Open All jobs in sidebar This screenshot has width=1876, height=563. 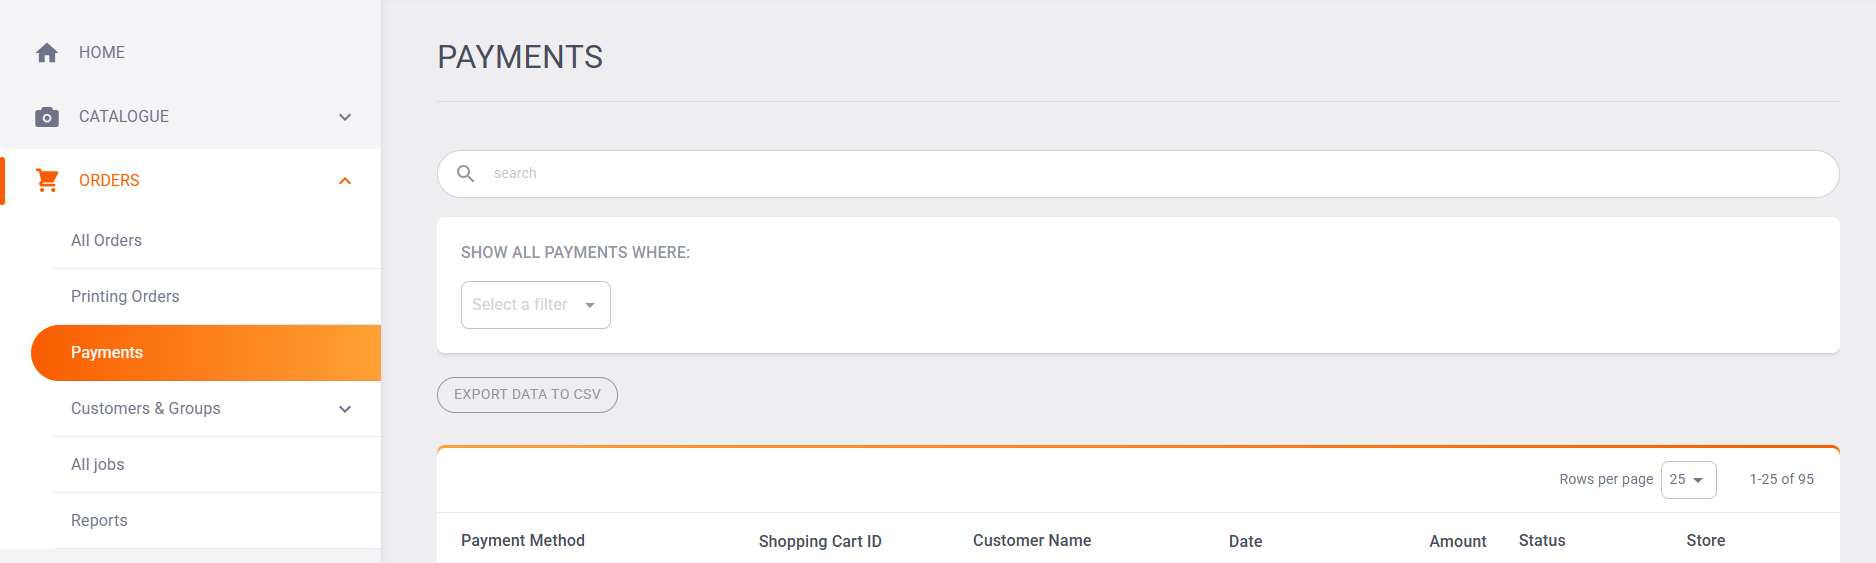(x=98, y=465)
